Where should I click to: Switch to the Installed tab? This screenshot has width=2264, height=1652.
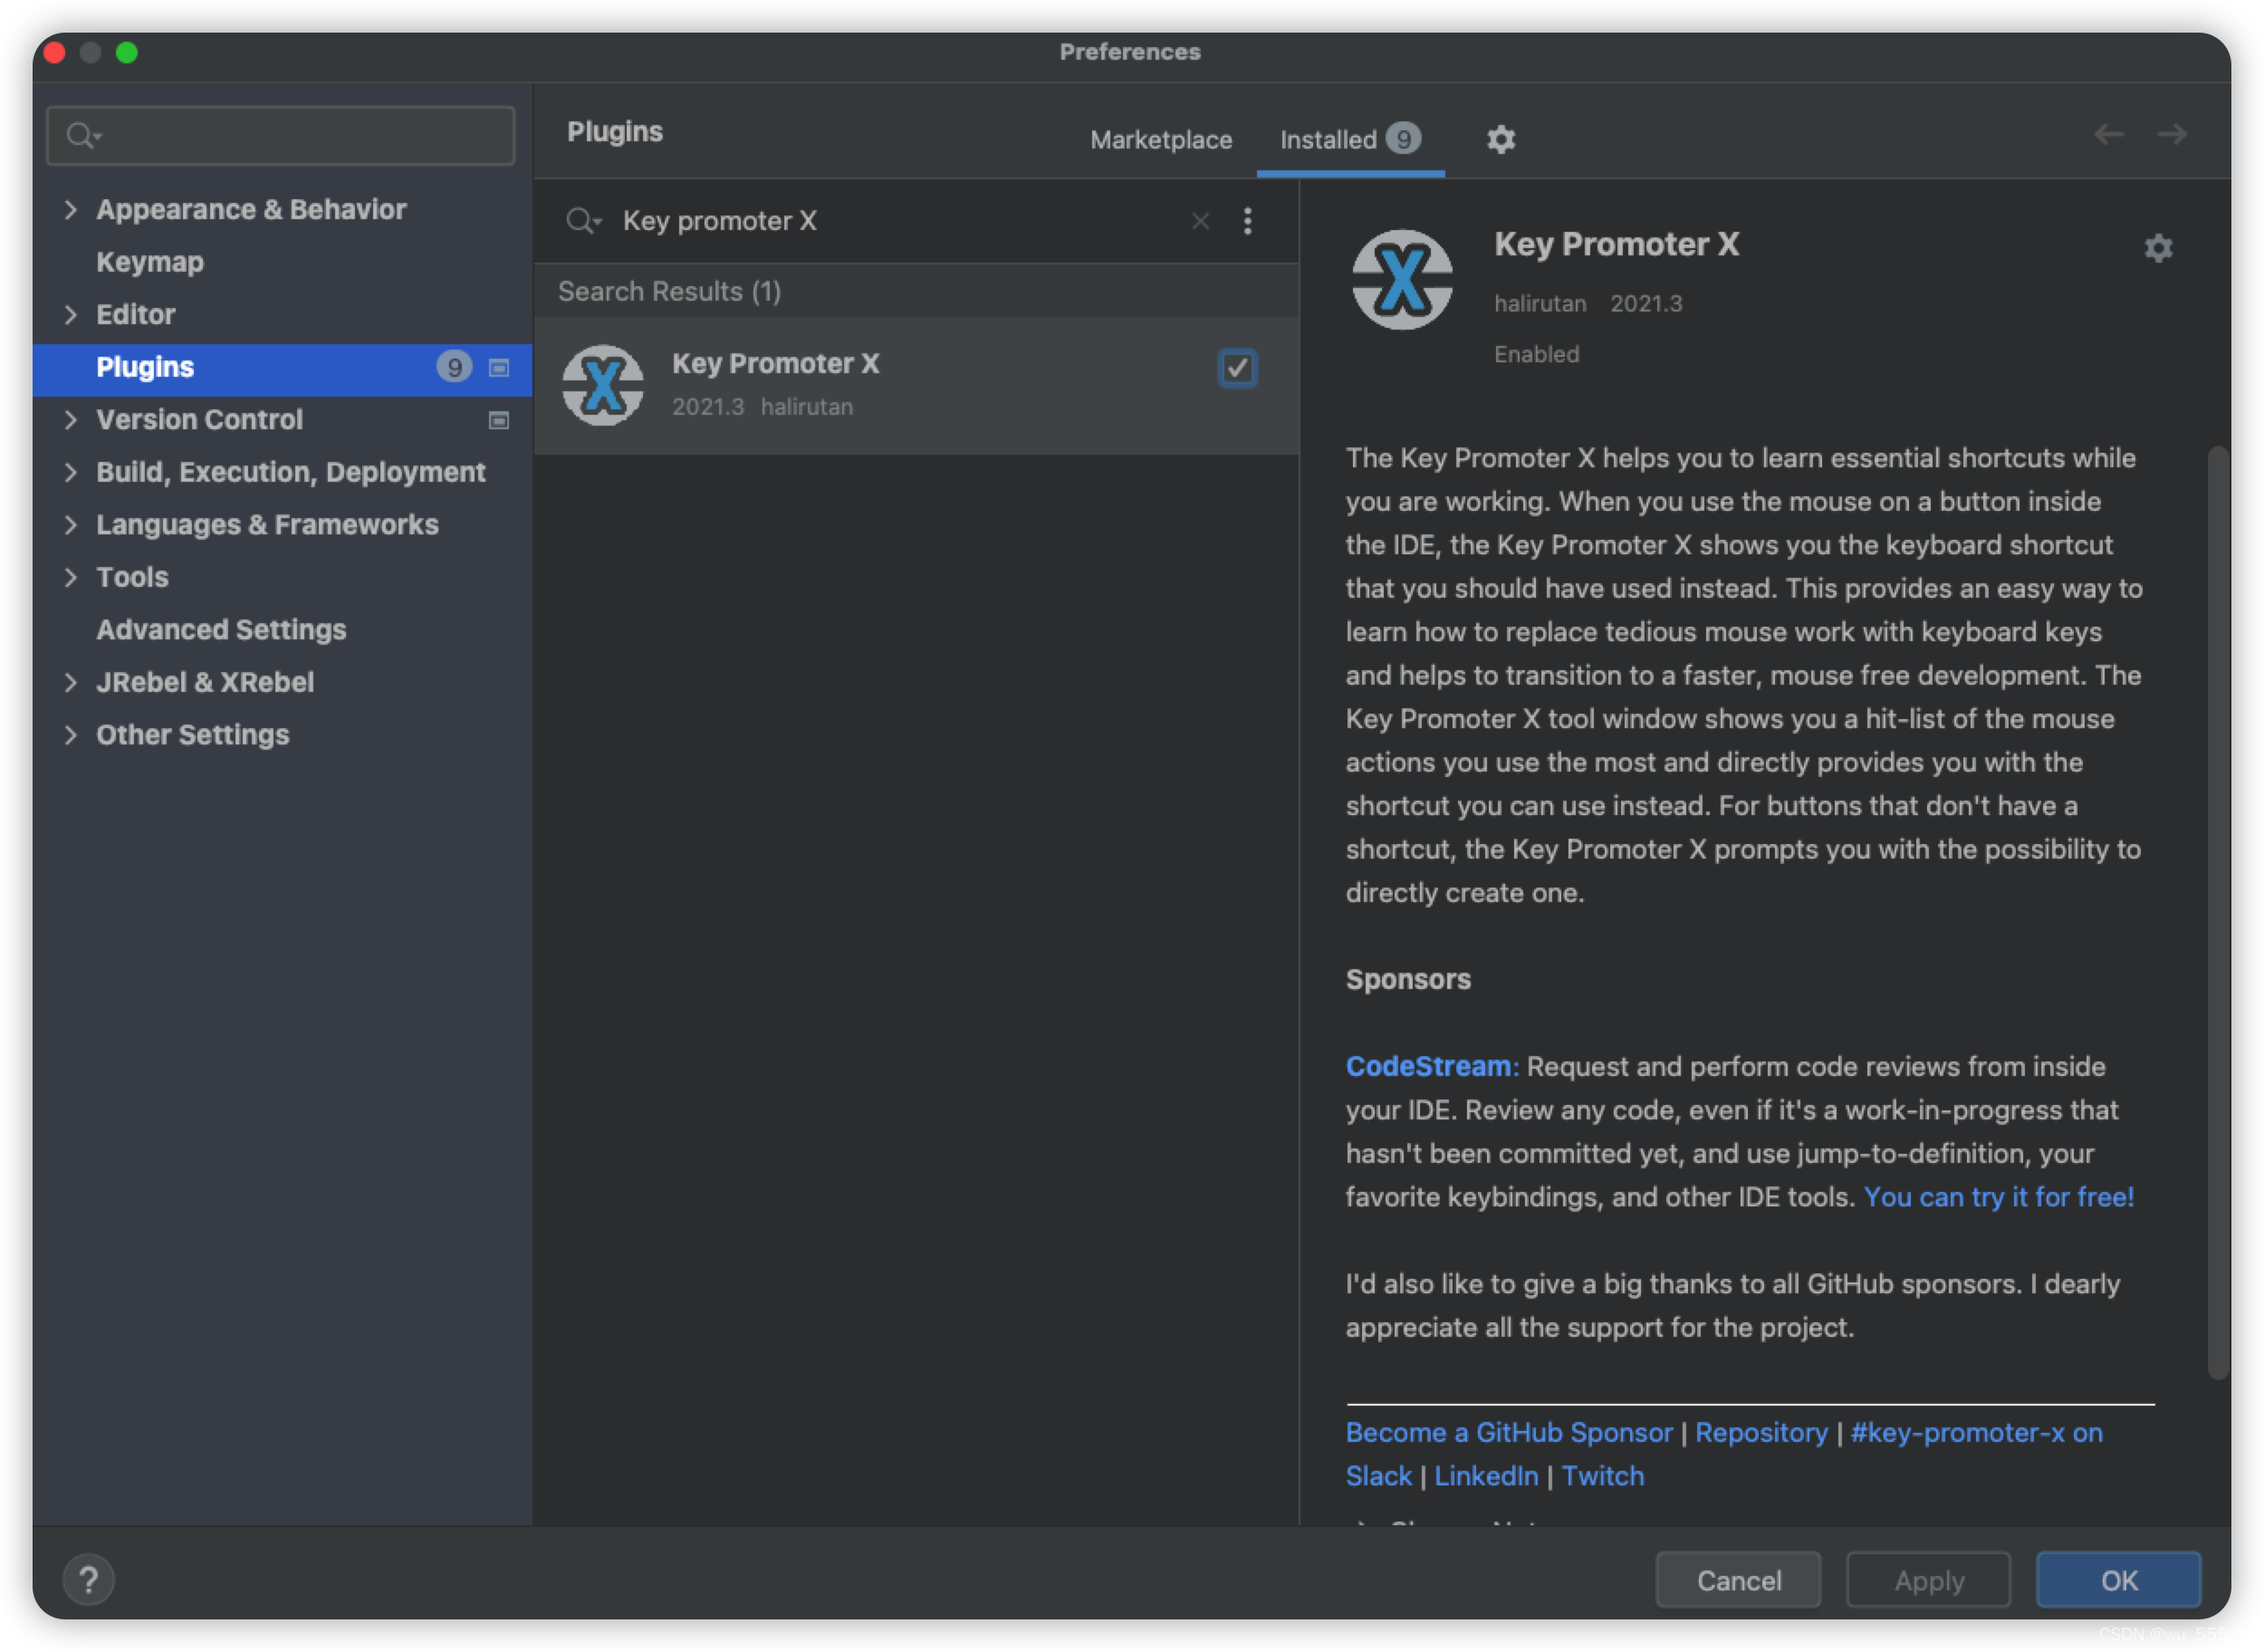coord(1349,139)
